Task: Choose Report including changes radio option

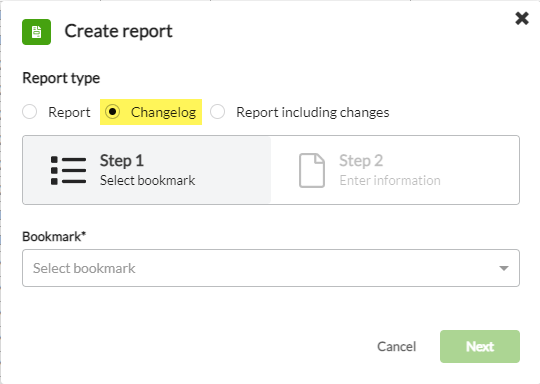Action: click(x=218, y=112)
